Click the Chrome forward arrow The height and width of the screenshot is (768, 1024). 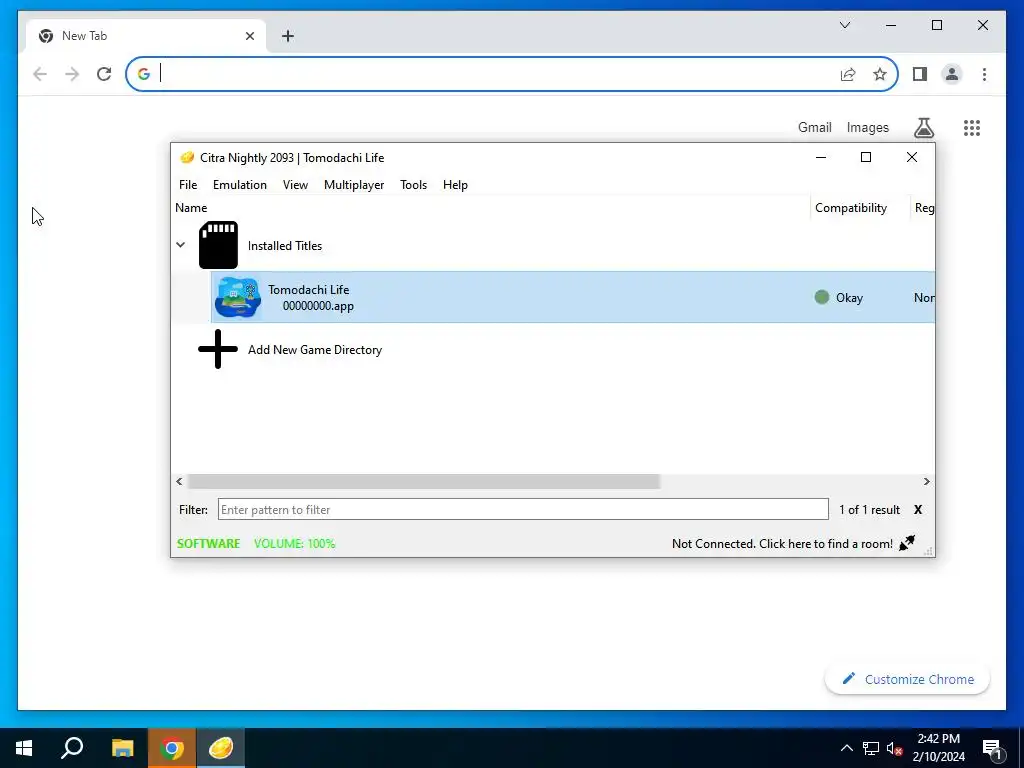[72, 74]
